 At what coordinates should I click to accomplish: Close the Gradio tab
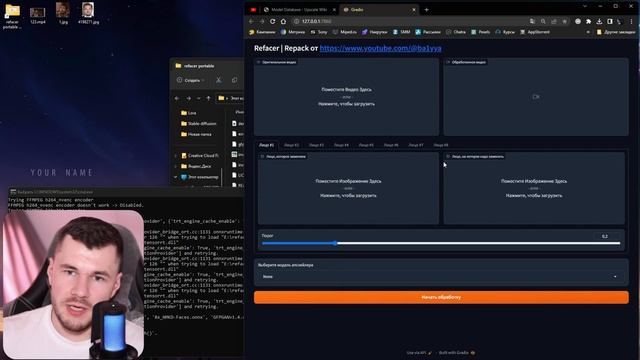[414, 9]
